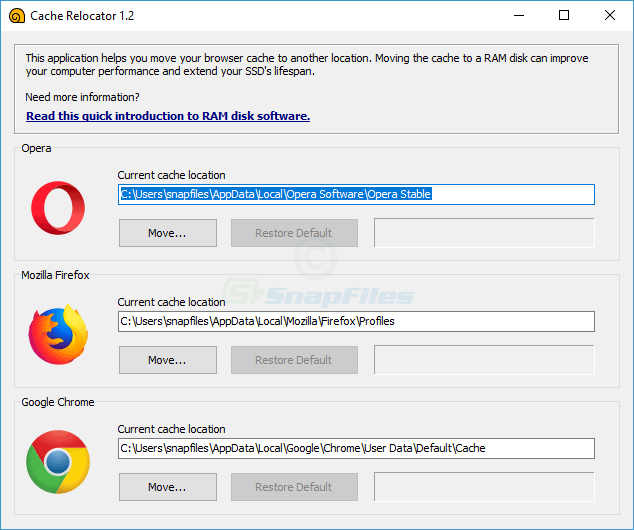Viewport: 634px width, 530px height.
Task: Click the Cache Relocator title bar icon
Action: (x=17, y=16)
